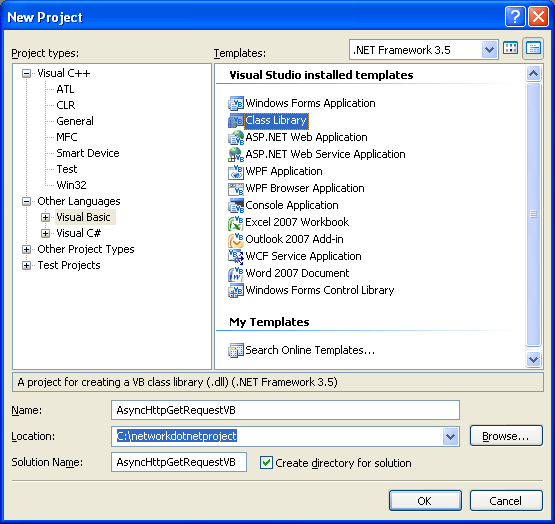555x524 pixels.
Task: Select Test under Visual C++
Action: click(67, 169)
